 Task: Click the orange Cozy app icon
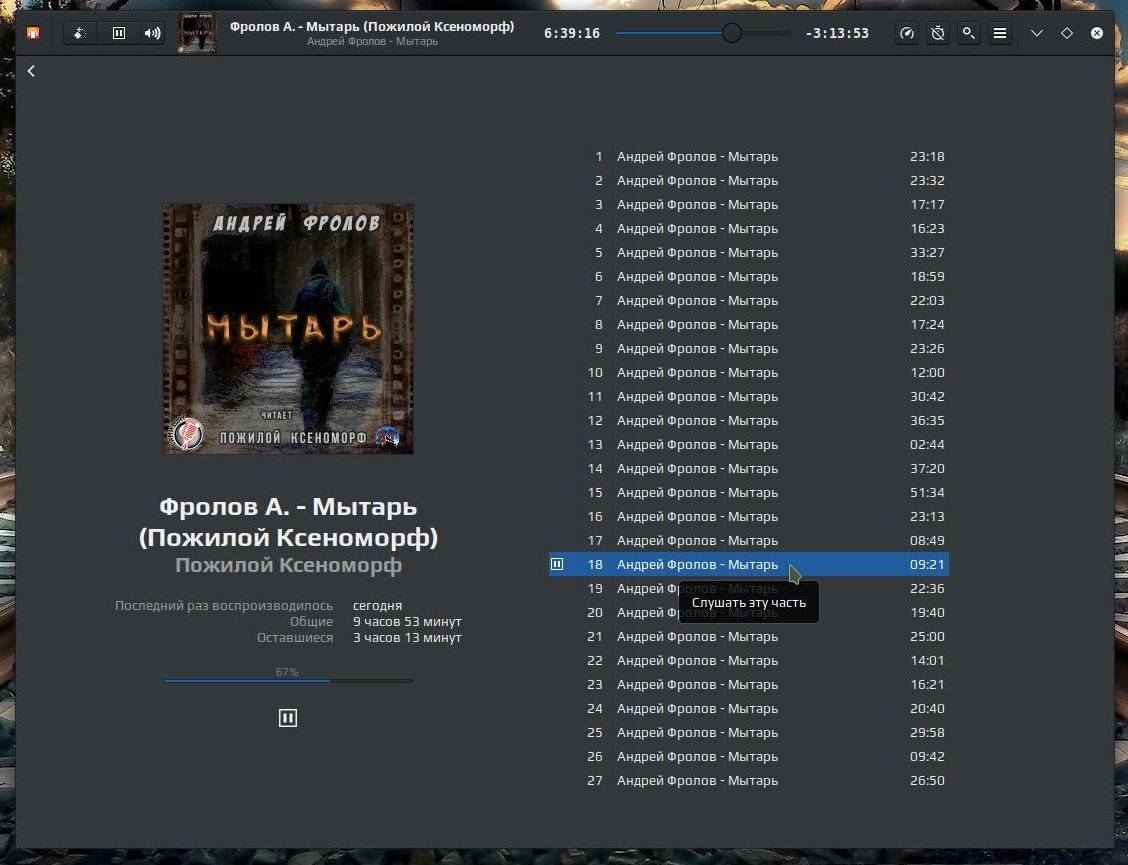point(33,33)
